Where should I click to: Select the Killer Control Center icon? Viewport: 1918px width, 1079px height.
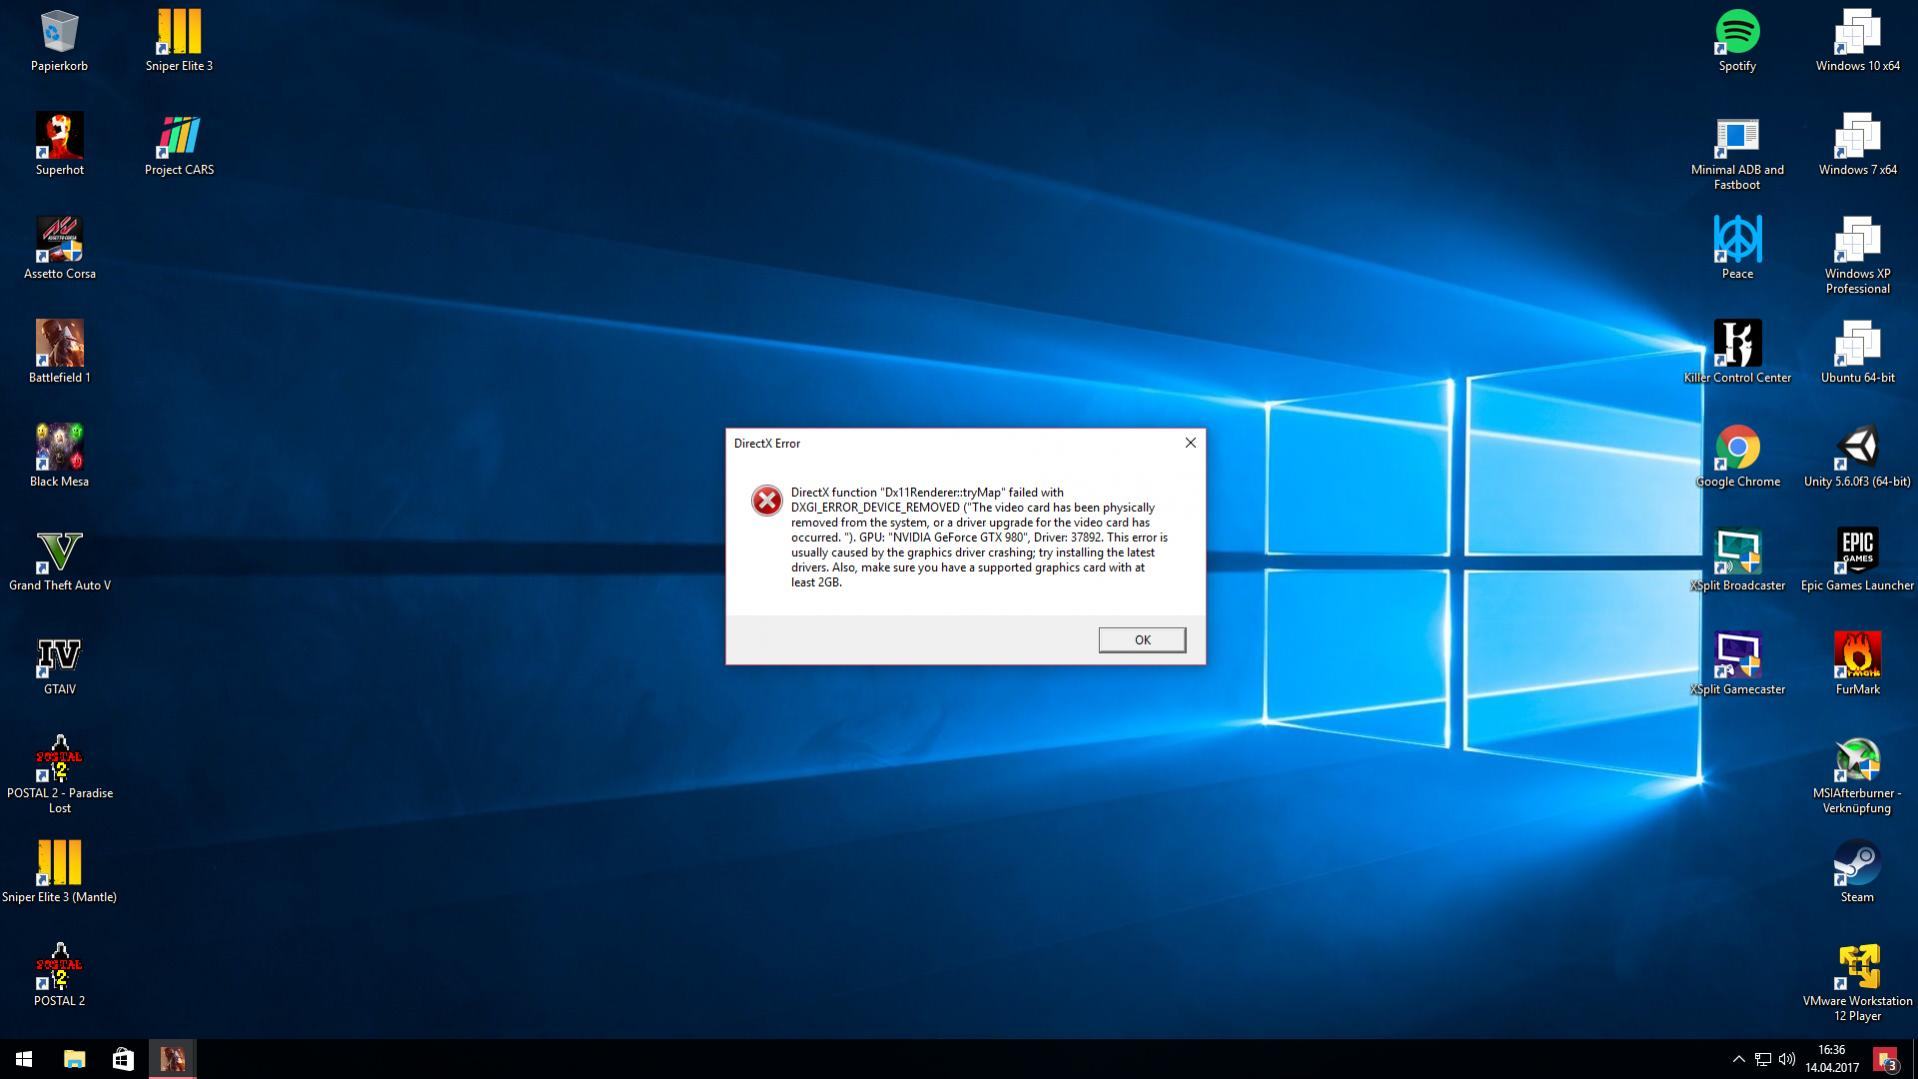(1737, 352)
